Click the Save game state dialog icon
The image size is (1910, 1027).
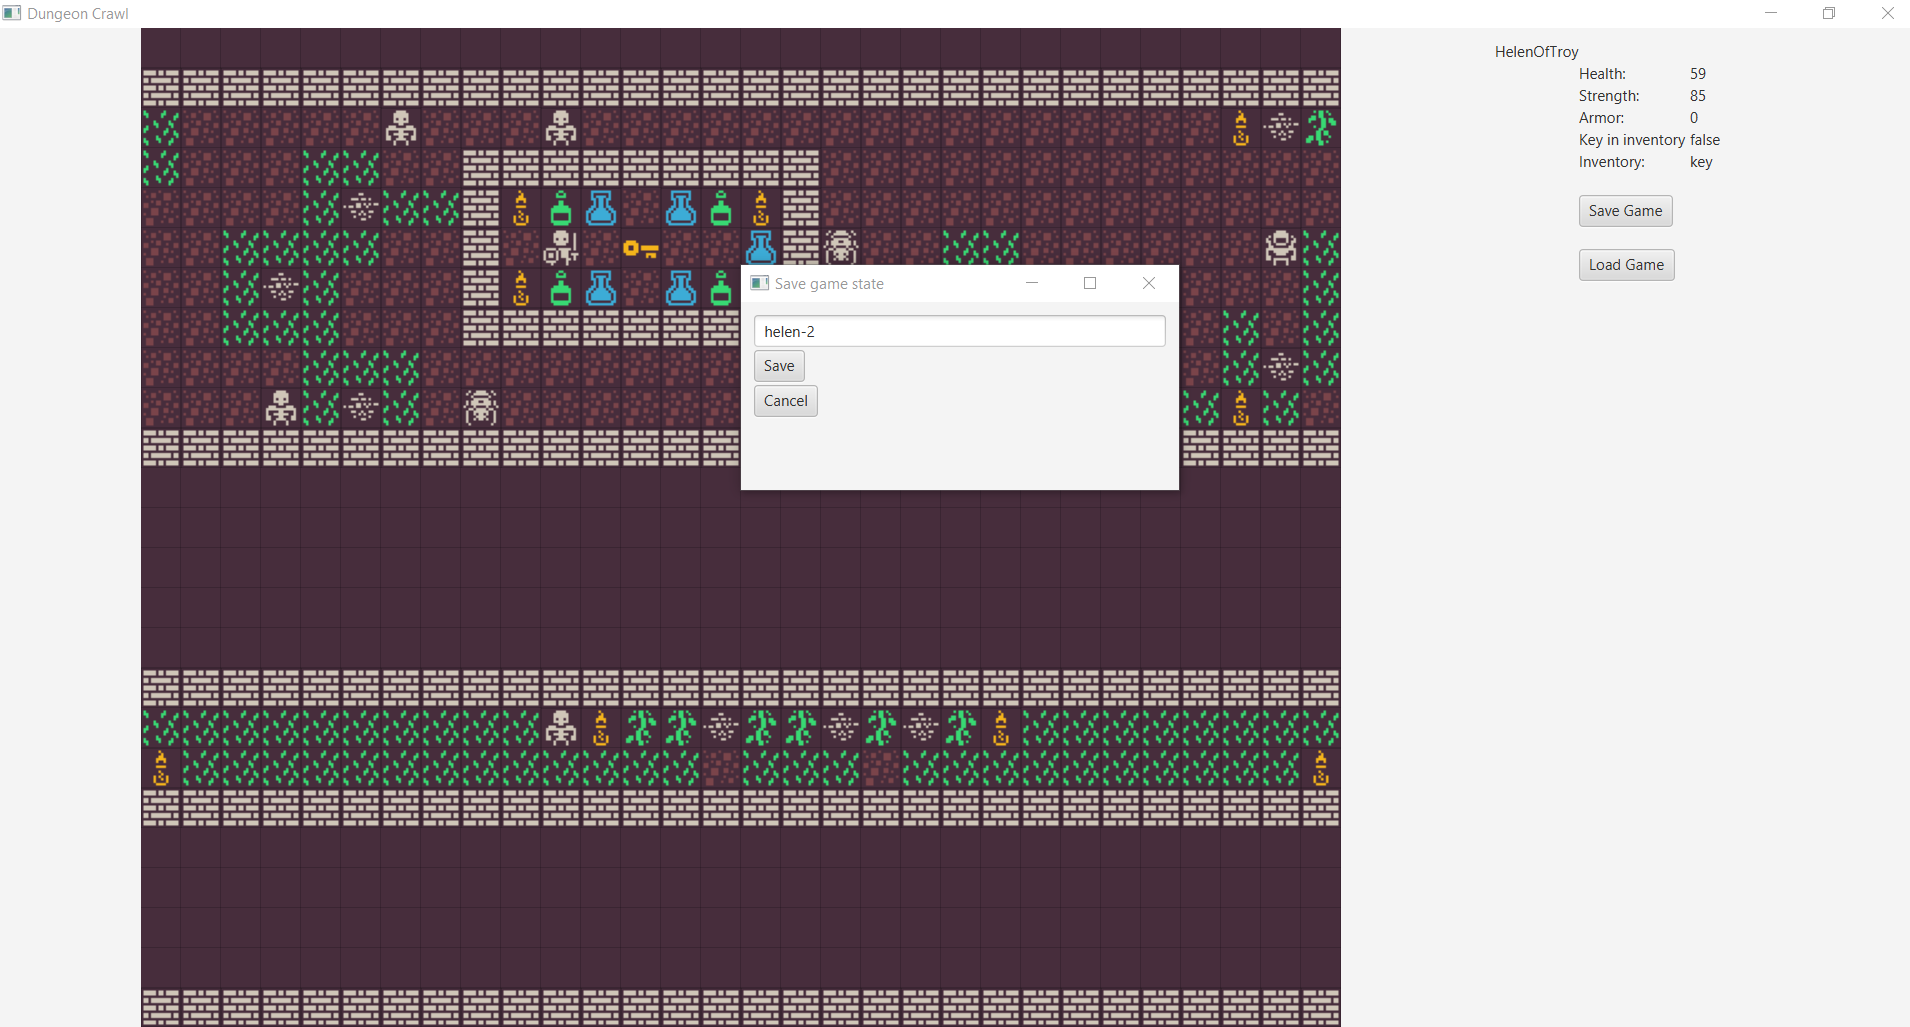click(x=758, y=283)
